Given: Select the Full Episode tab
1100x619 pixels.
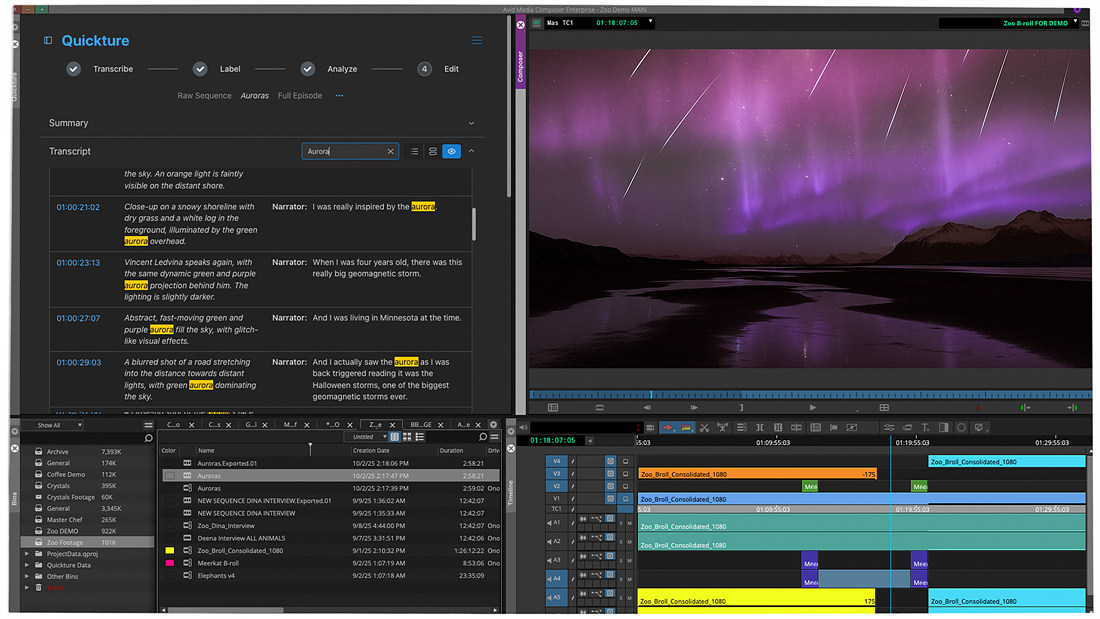Looking at the screenshot, I should 300,95.
